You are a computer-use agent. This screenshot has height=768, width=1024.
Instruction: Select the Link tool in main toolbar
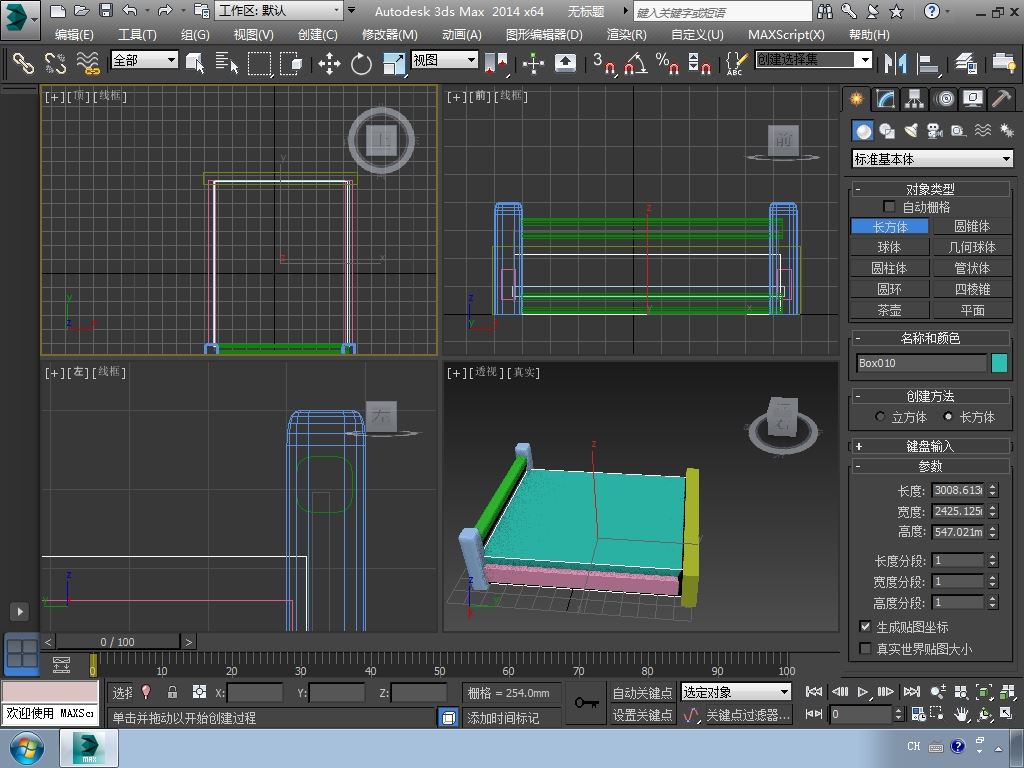23,63
